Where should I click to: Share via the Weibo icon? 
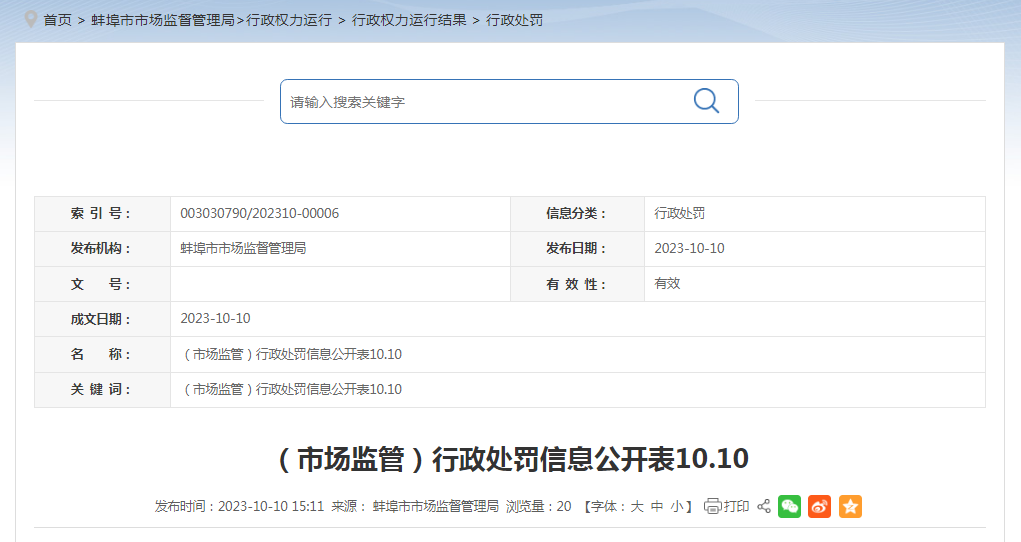[x=820, y=506]
